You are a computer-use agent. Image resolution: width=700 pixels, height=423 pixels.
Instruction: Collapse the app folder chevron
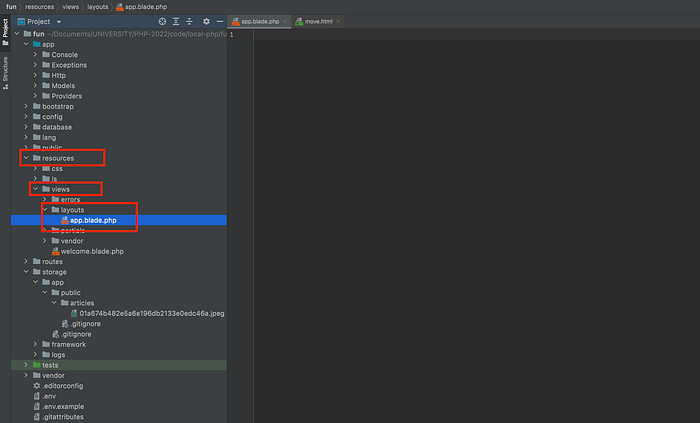click(26, 44)
